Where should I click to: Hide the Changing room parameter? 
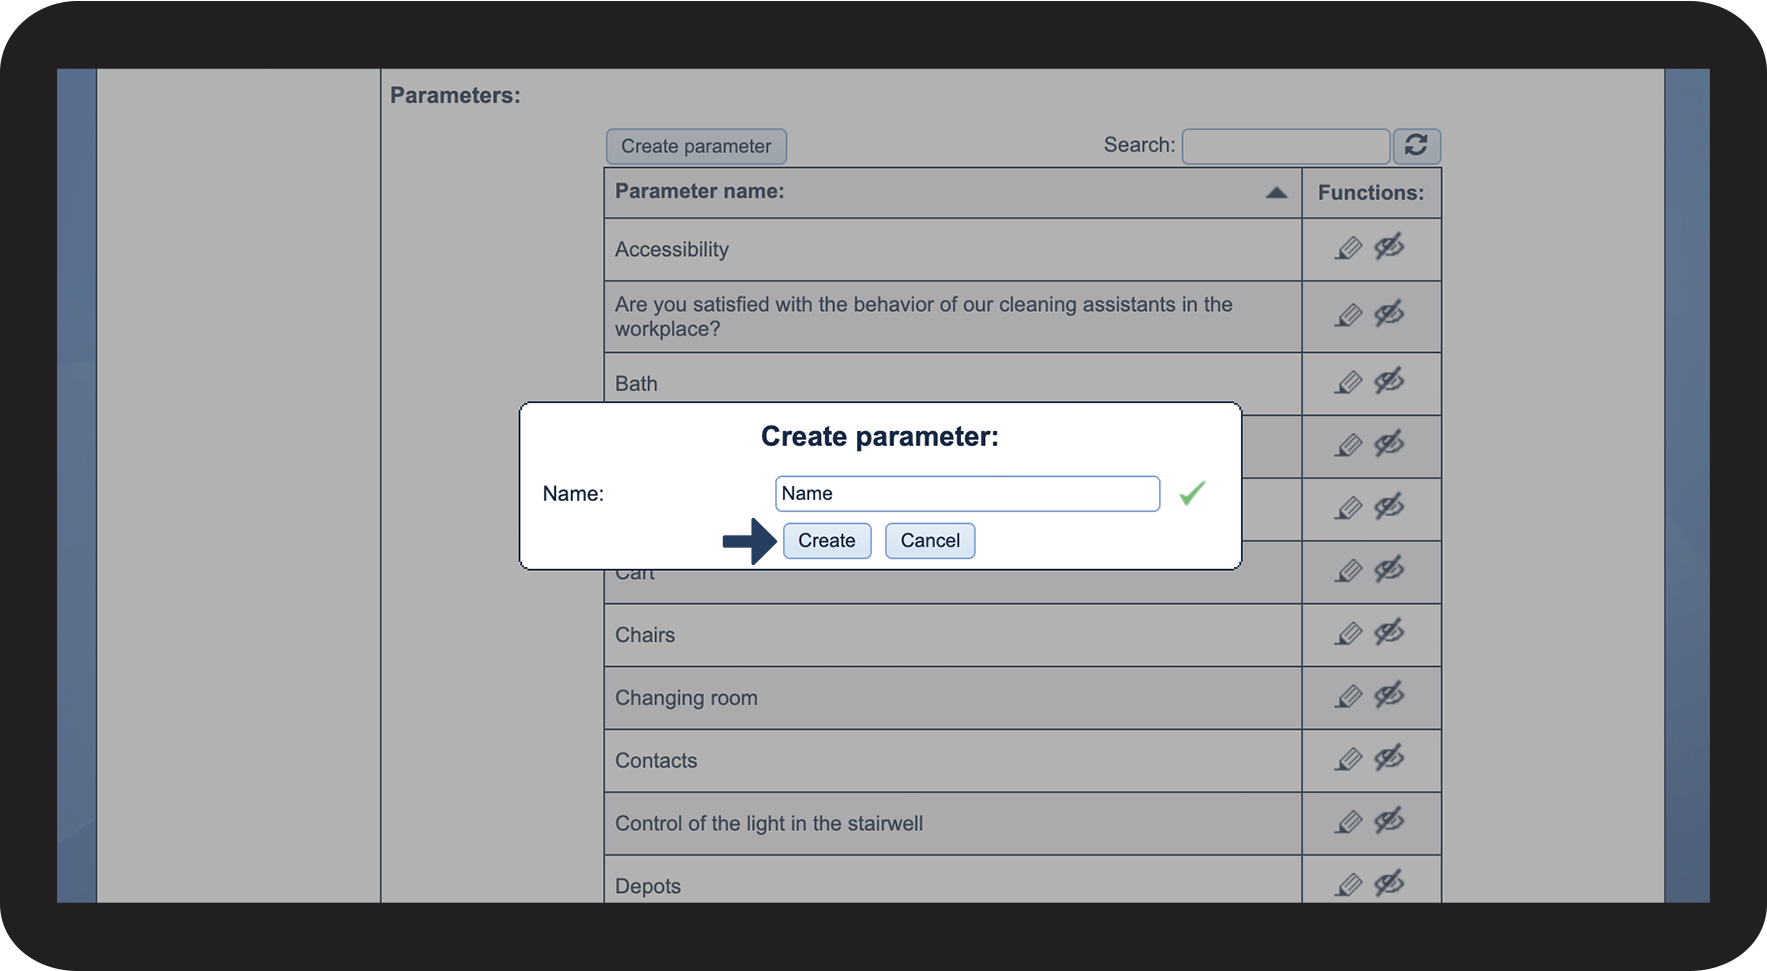click(x=1389, y=695)
